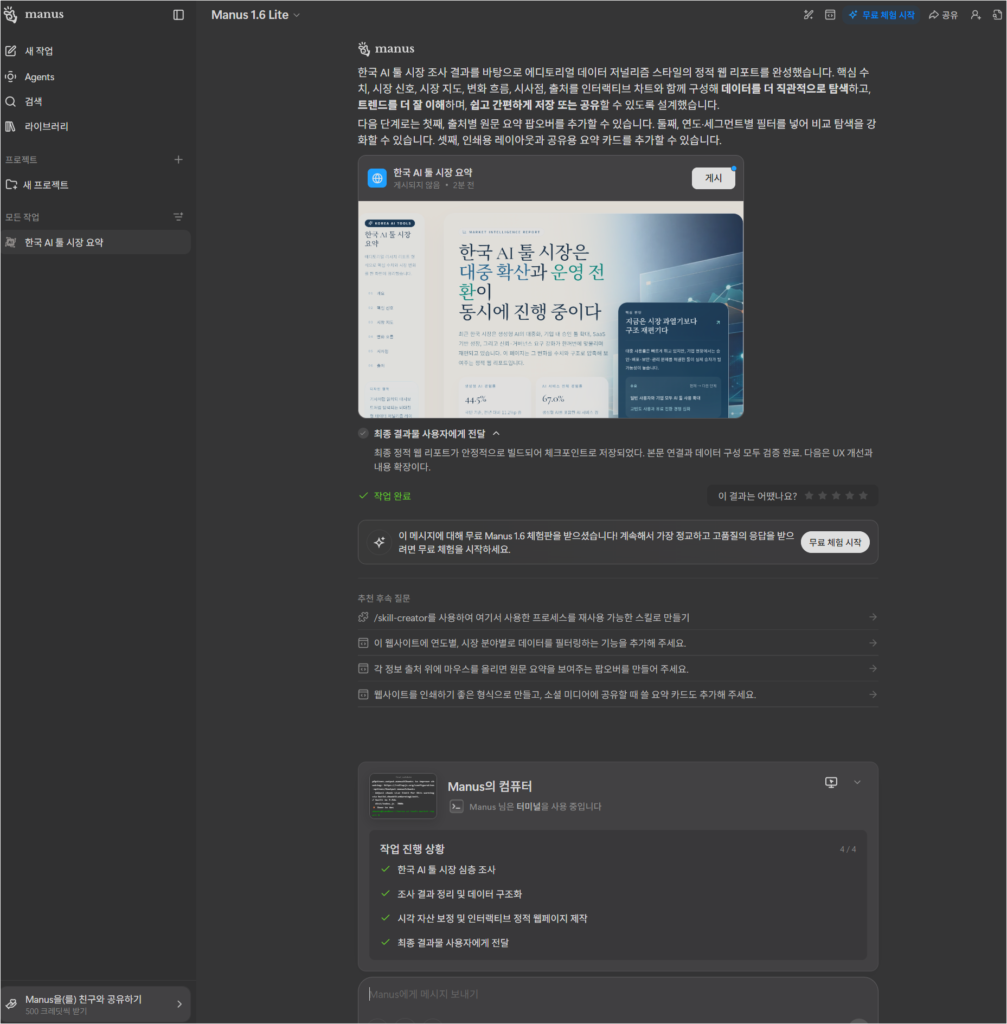Open the task filter icon beside 모든 작업
The width and height of the screenshot is (1007, 1024).
point(178,217)
